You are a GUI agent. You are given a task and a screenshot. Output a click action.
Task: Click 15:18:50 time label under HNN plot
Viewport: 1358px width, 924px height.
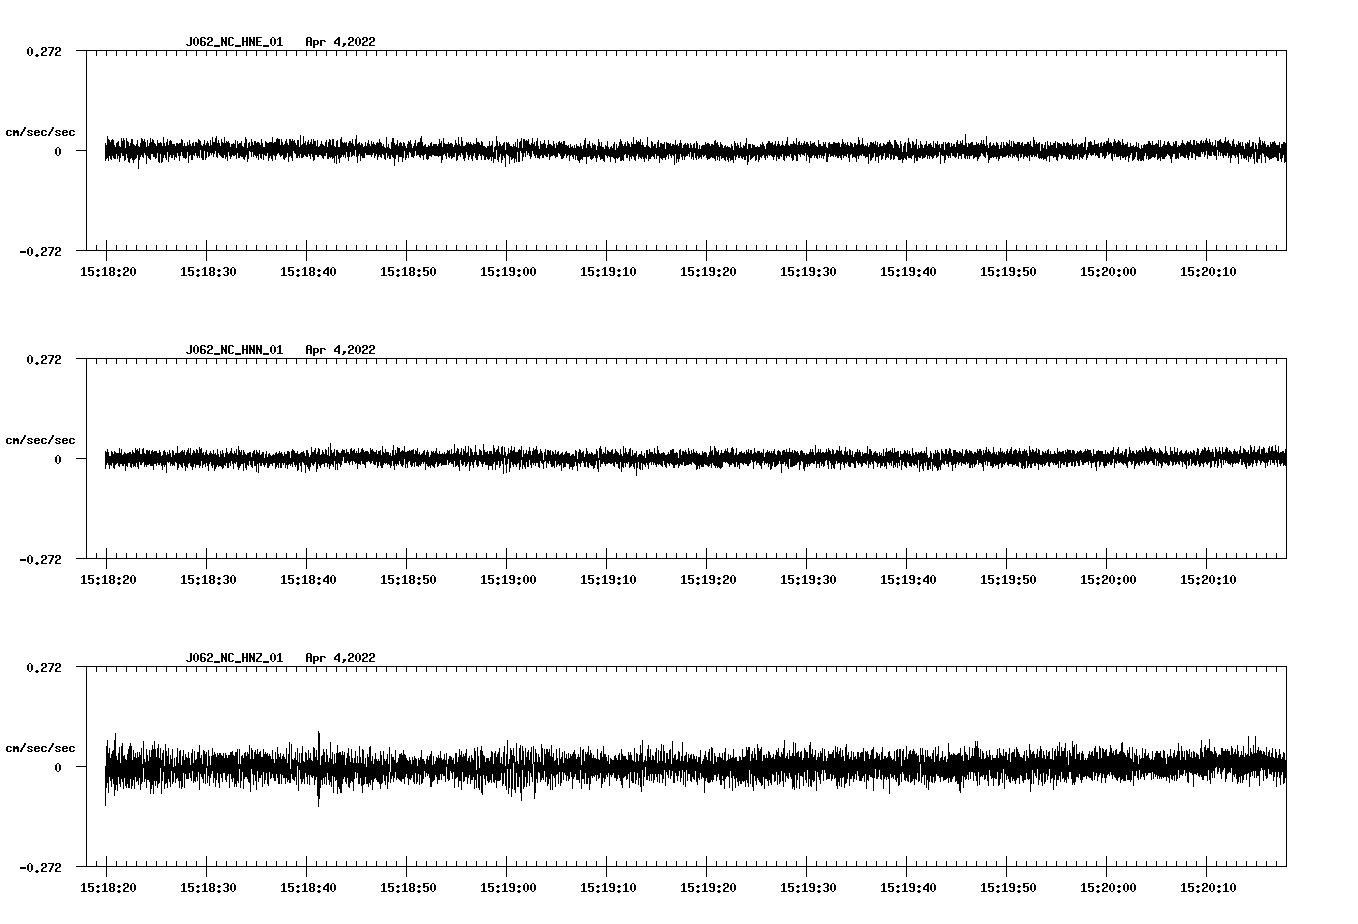click(408, 580)
